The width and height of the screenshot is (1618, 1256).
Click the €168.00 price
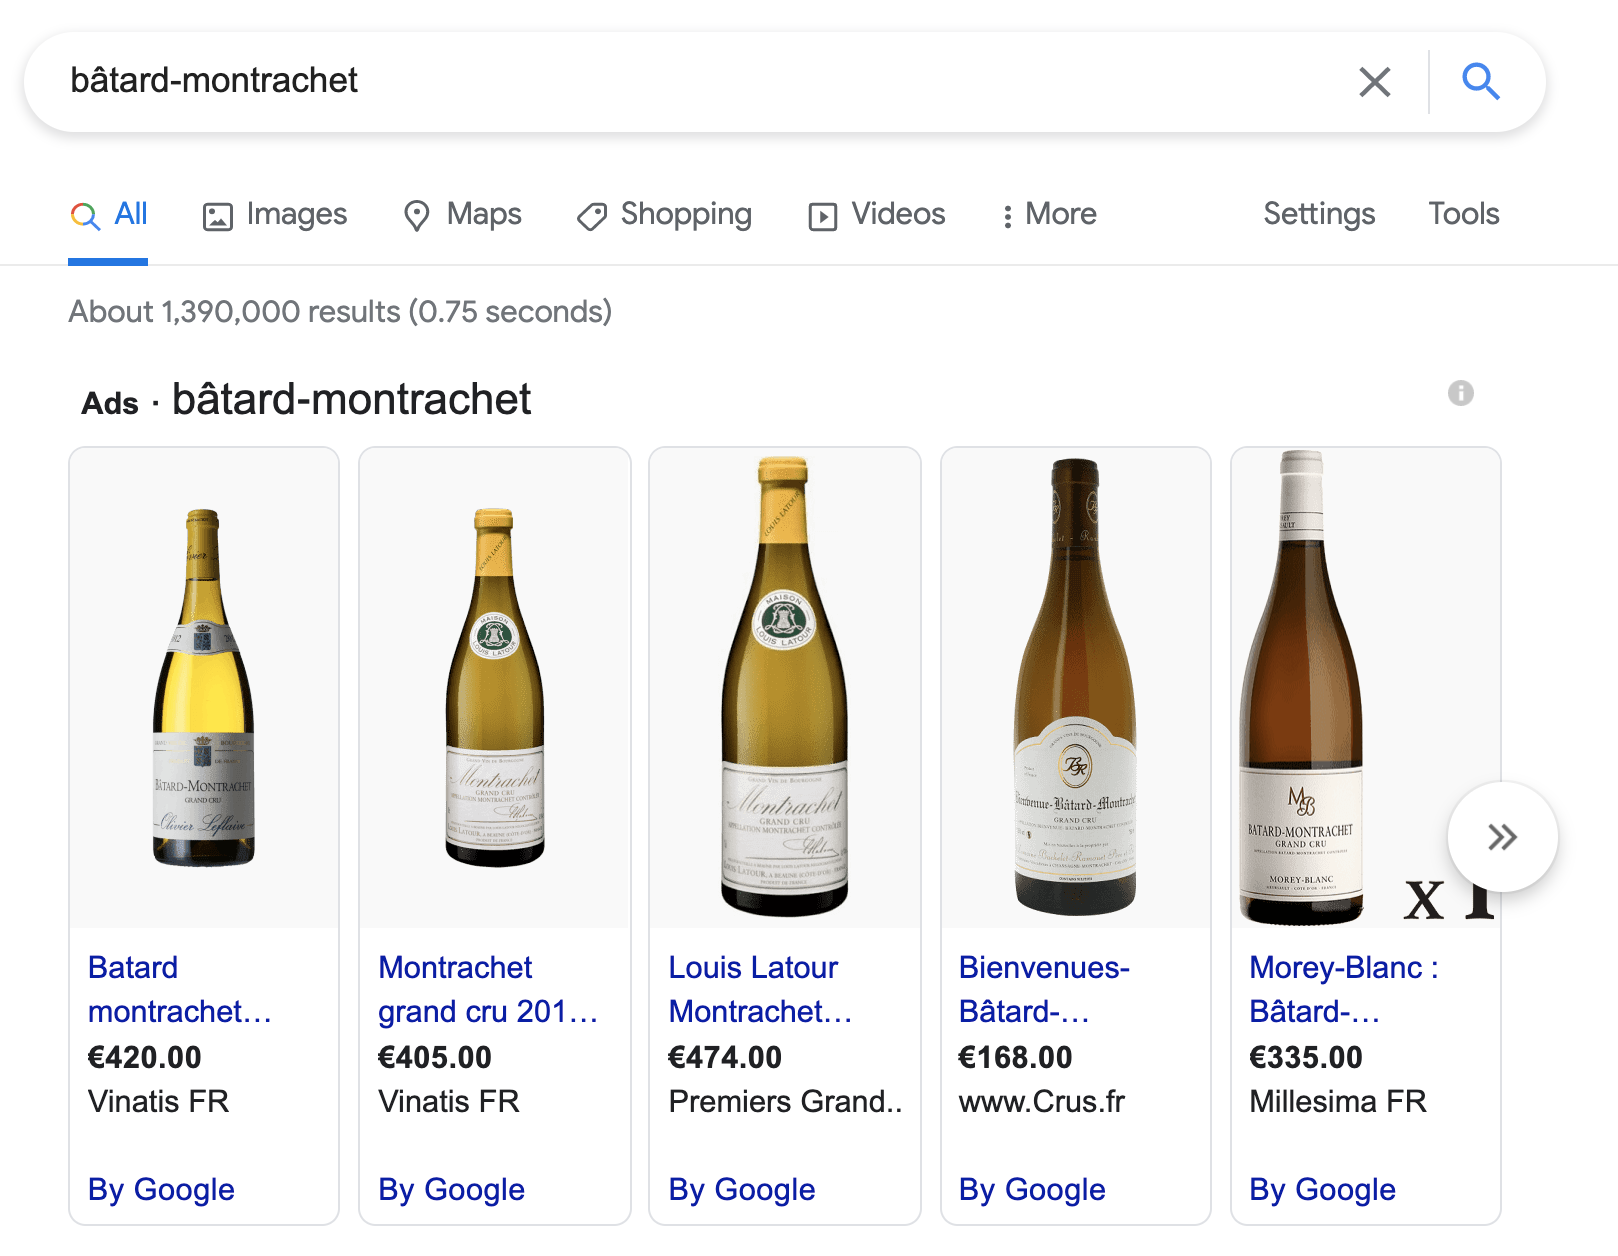[x=1015, y=1057]
